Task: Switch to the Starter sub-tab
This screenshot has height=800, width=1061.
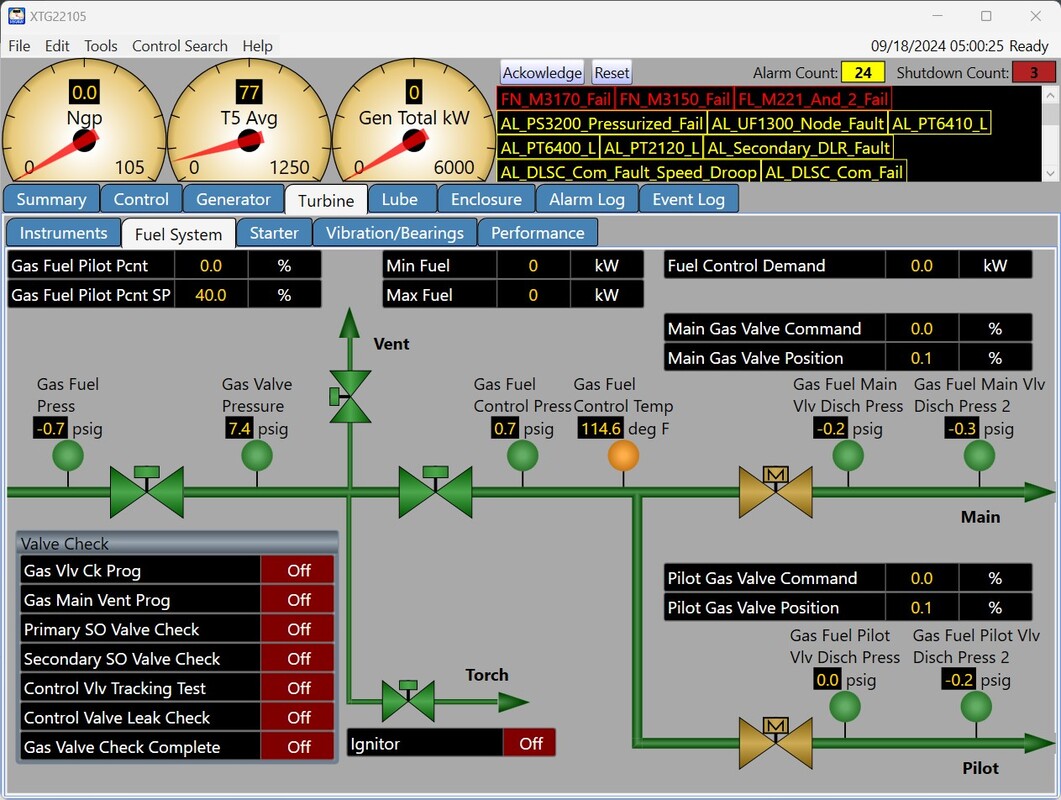Action: click(274, 233)
